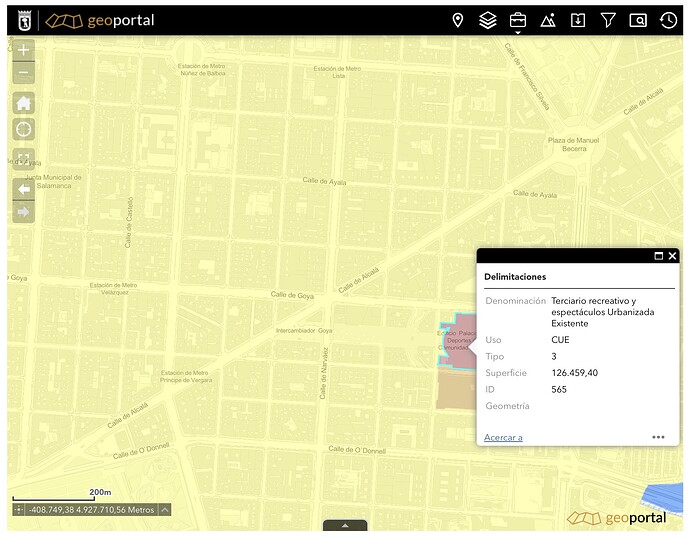This screenshot has height=537, width=690.
Task: Expand the coordinate system options chevron
Action: click(165, 510)
